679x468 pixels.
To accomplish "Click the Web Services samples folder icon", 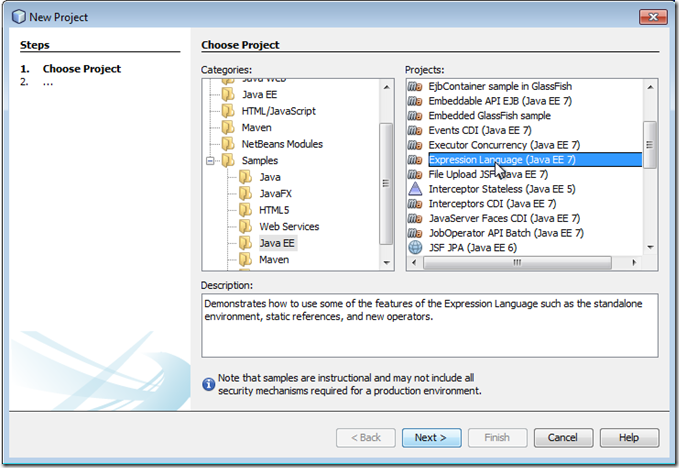I will tap(246, 226).
